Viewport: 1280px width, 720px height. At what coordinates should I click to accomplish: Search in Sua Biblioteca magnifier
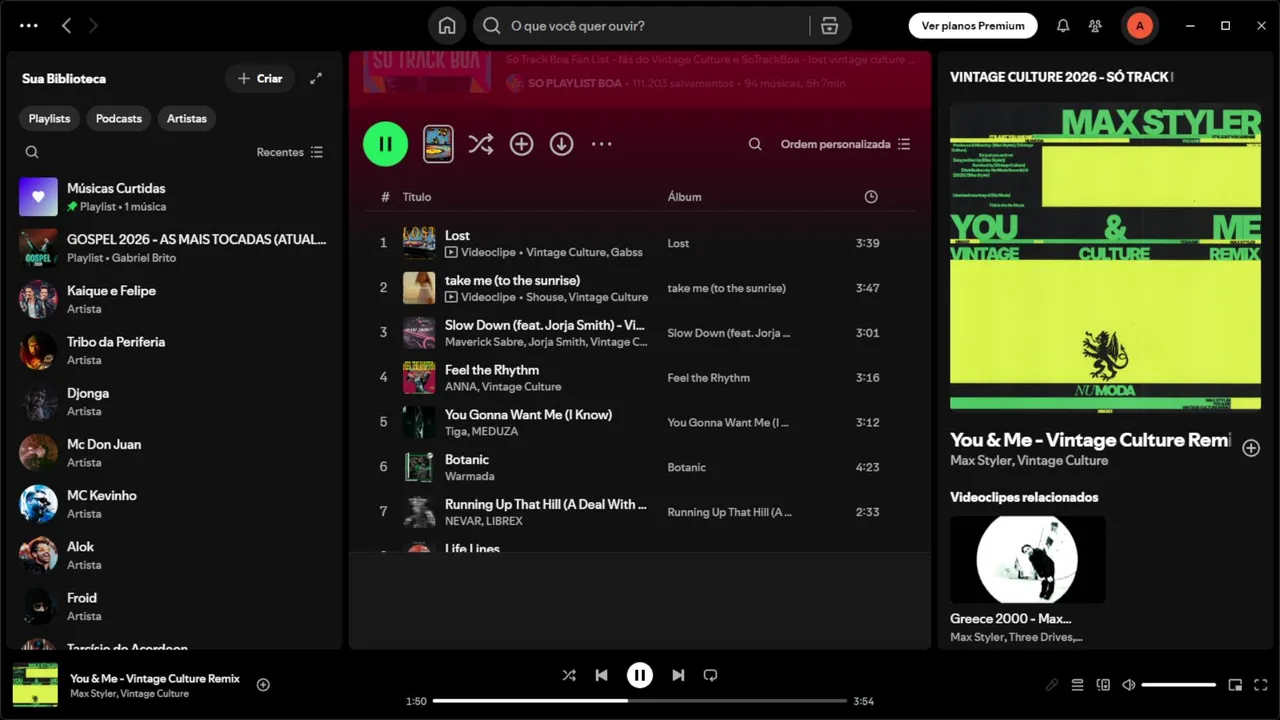32,152
